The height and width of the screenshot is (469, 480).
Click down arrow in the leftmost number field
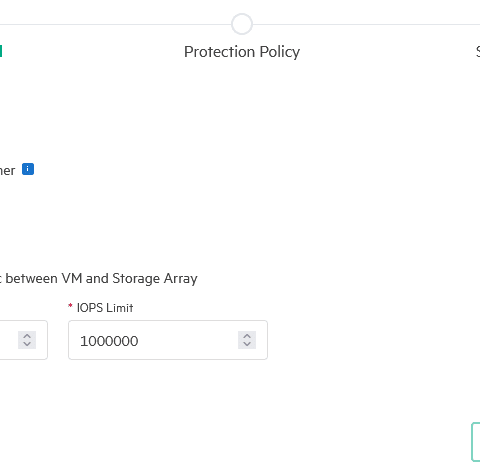27,344
